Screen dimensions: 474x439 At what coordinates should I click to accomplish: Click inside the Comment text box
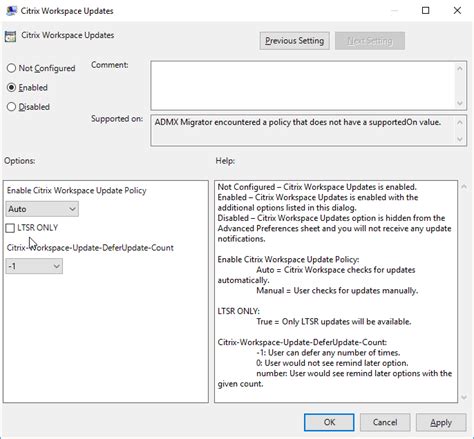pyautogui.click(x=303, y=85)
